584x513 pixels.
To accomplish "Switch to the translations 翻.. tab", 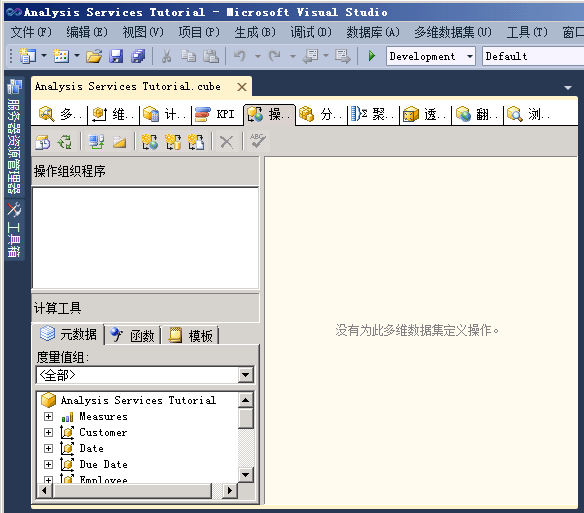I will (477, 114).
